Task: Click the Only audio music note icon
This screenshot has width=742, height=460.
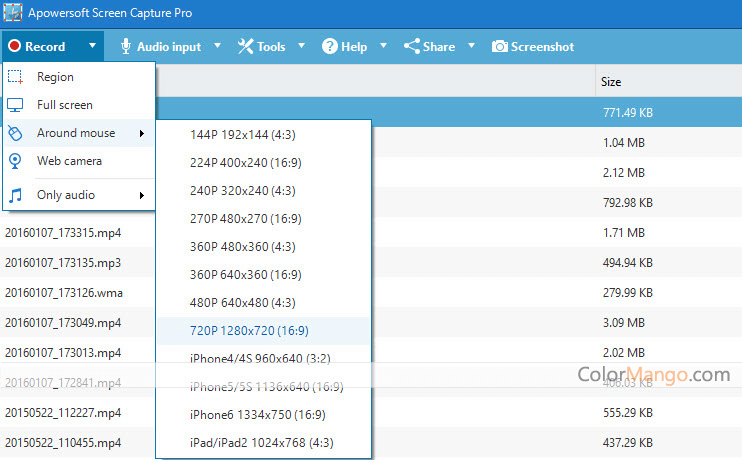Action: (x=15, y=195)
